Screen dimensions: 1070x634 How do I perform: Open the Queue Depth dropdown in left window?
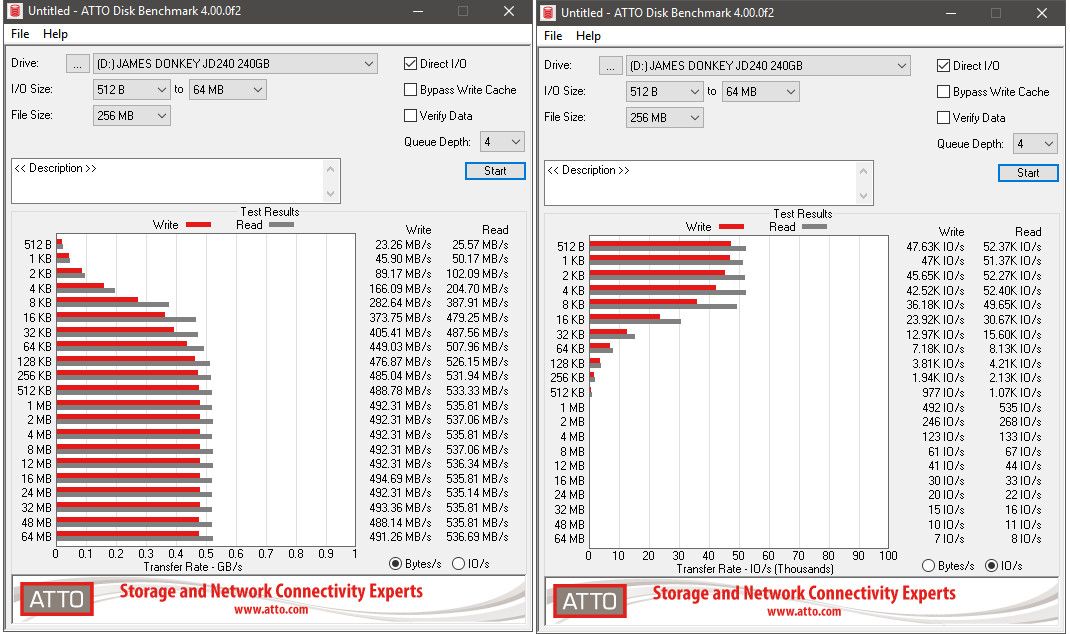[x=502, y=142]
